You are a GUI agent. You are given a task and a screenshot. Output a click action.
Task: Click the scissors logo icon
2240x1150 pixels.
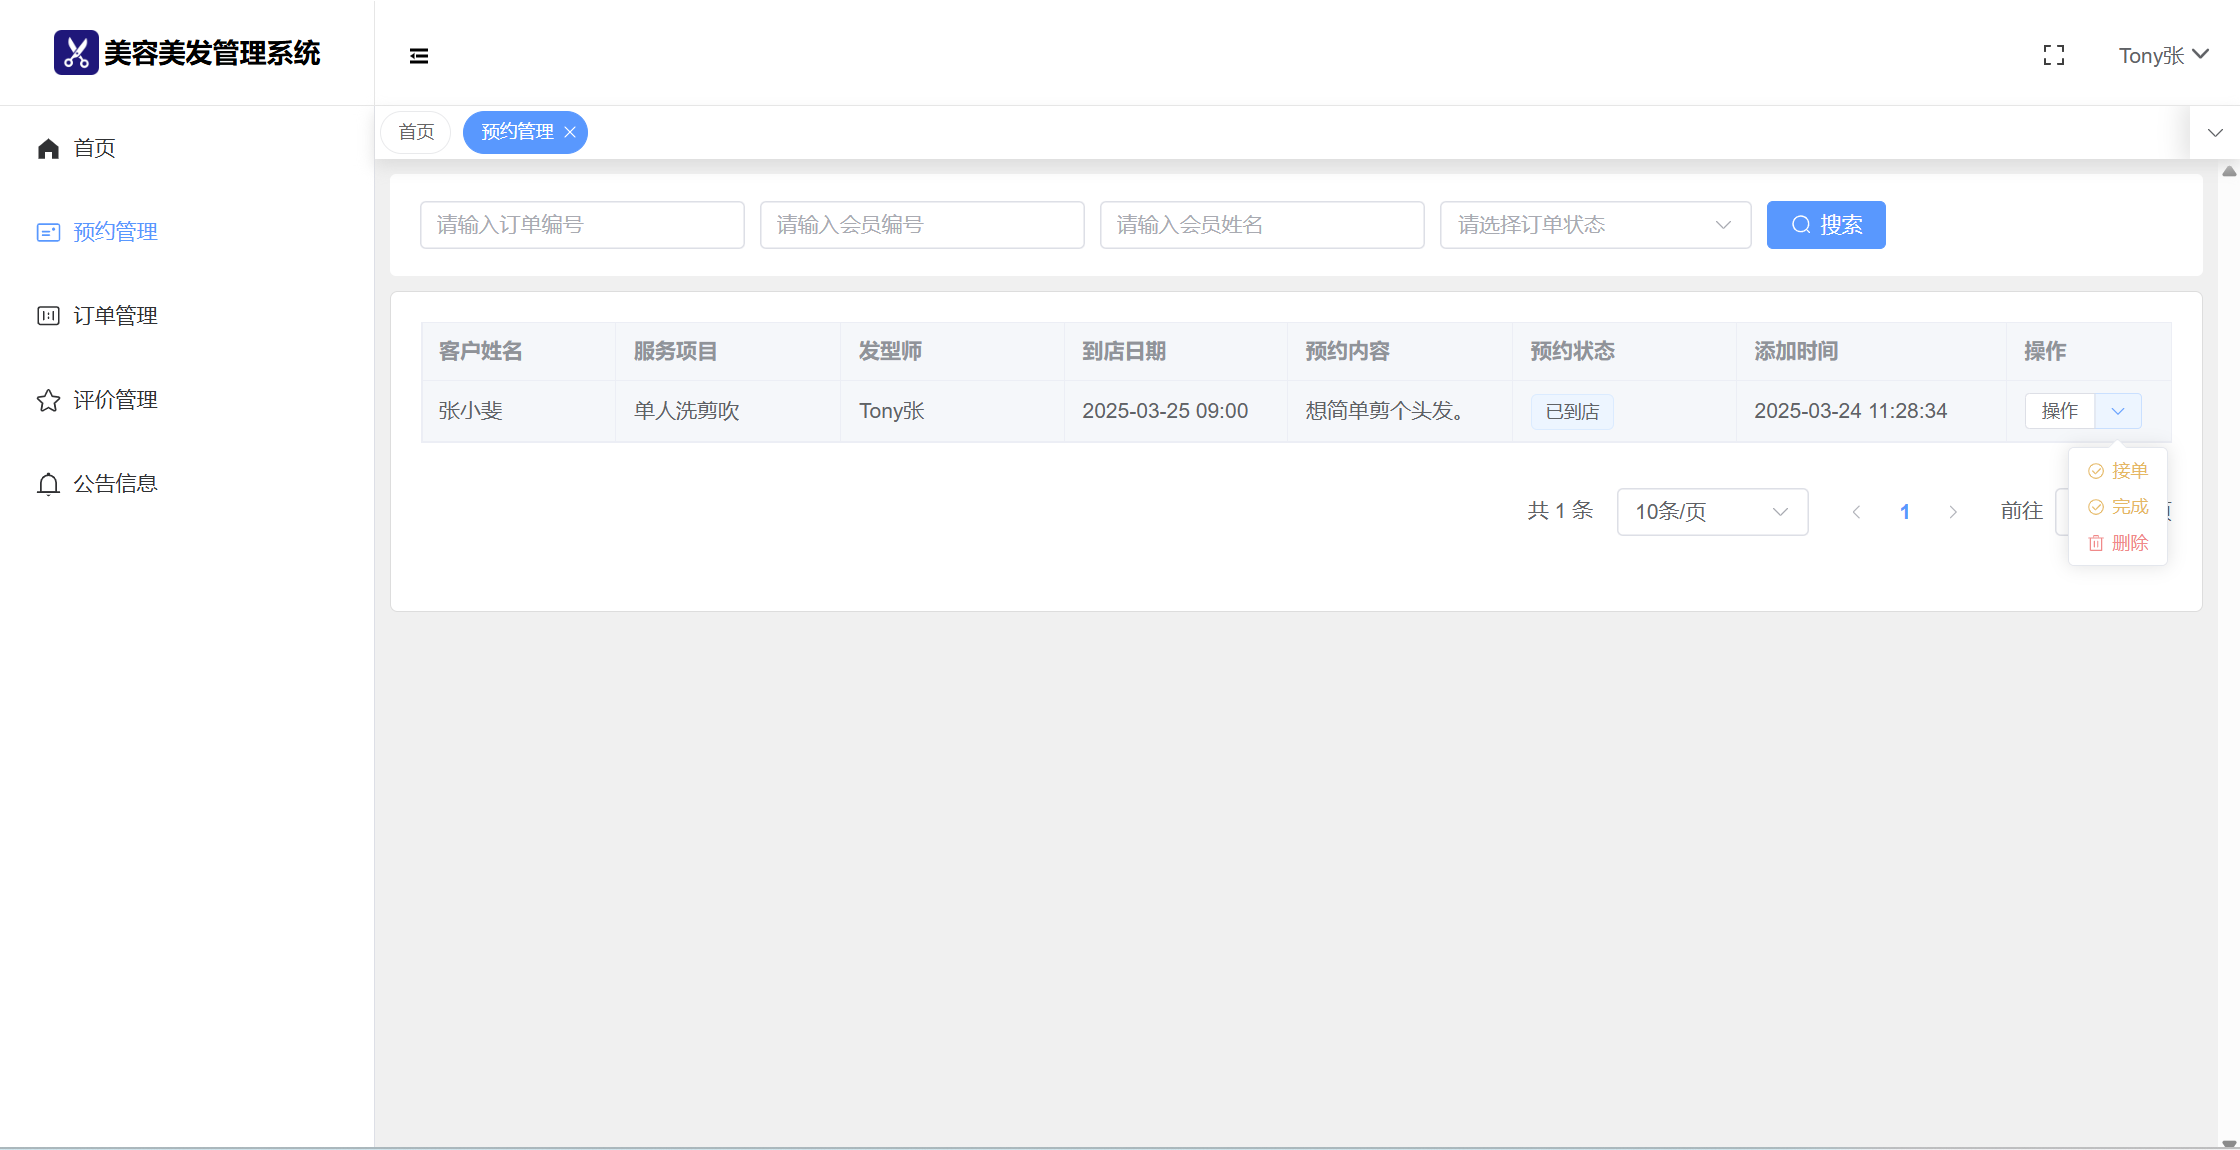(x=76, y=52)
